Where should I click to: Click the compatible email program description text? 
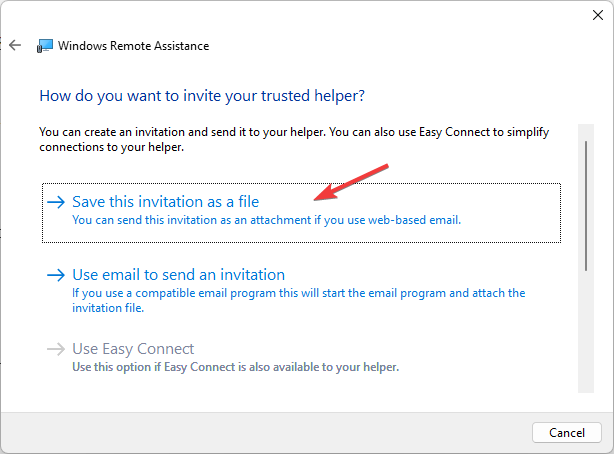[x=298, y=293]
